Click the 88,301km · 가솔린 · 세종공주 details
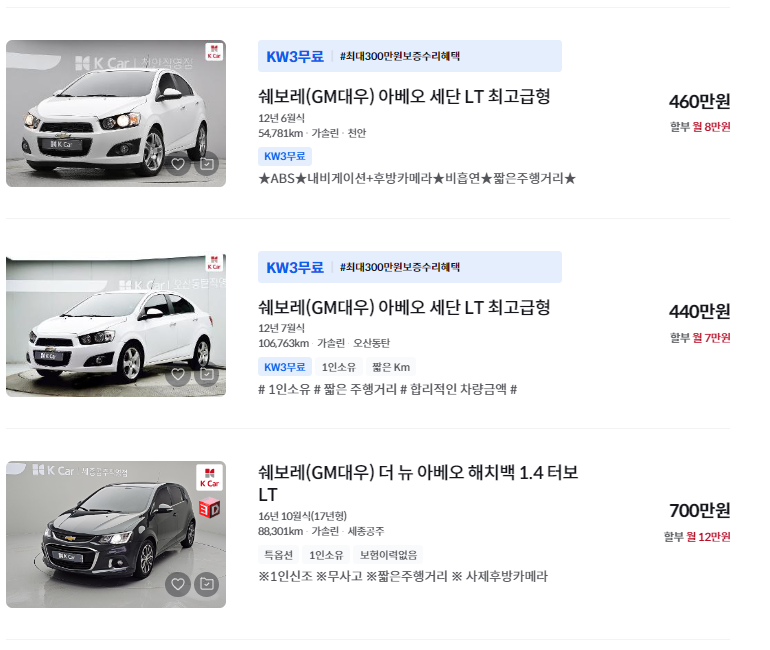This screenshot has height=650, width=770. point(321,531)
